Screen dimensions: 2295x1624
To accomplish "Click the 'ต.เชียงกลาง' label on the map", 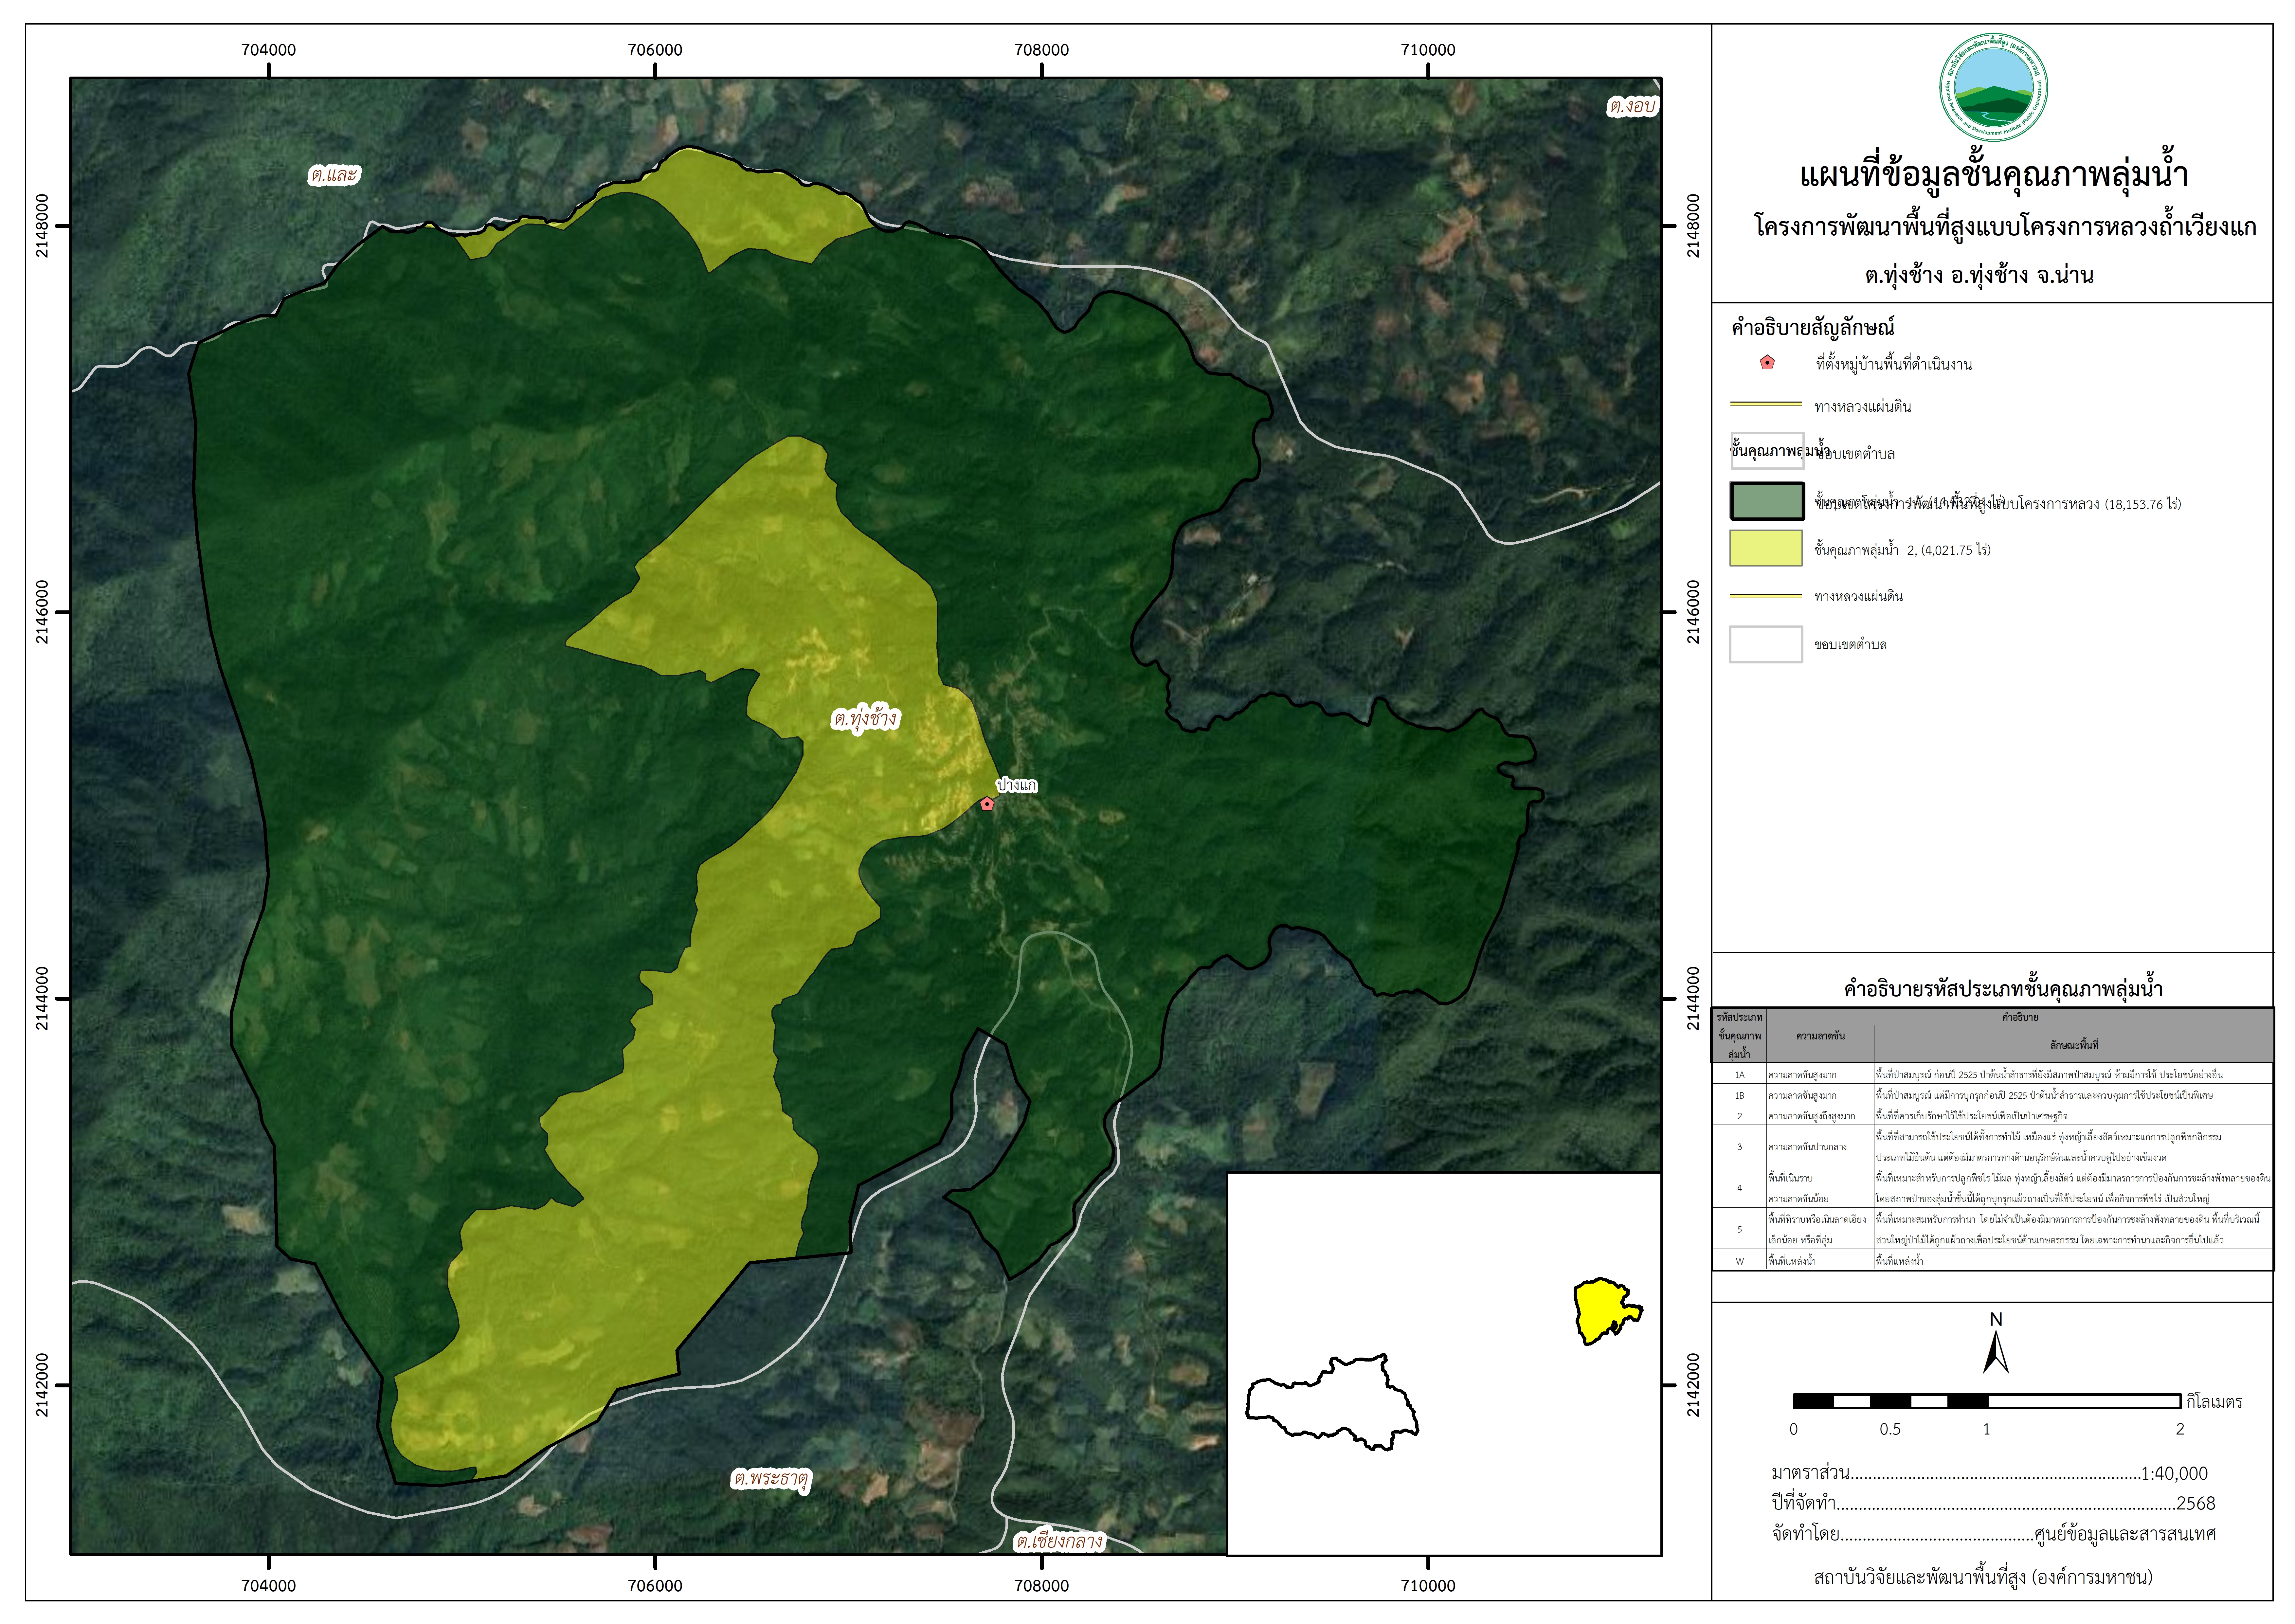I will point(1059,1541).
